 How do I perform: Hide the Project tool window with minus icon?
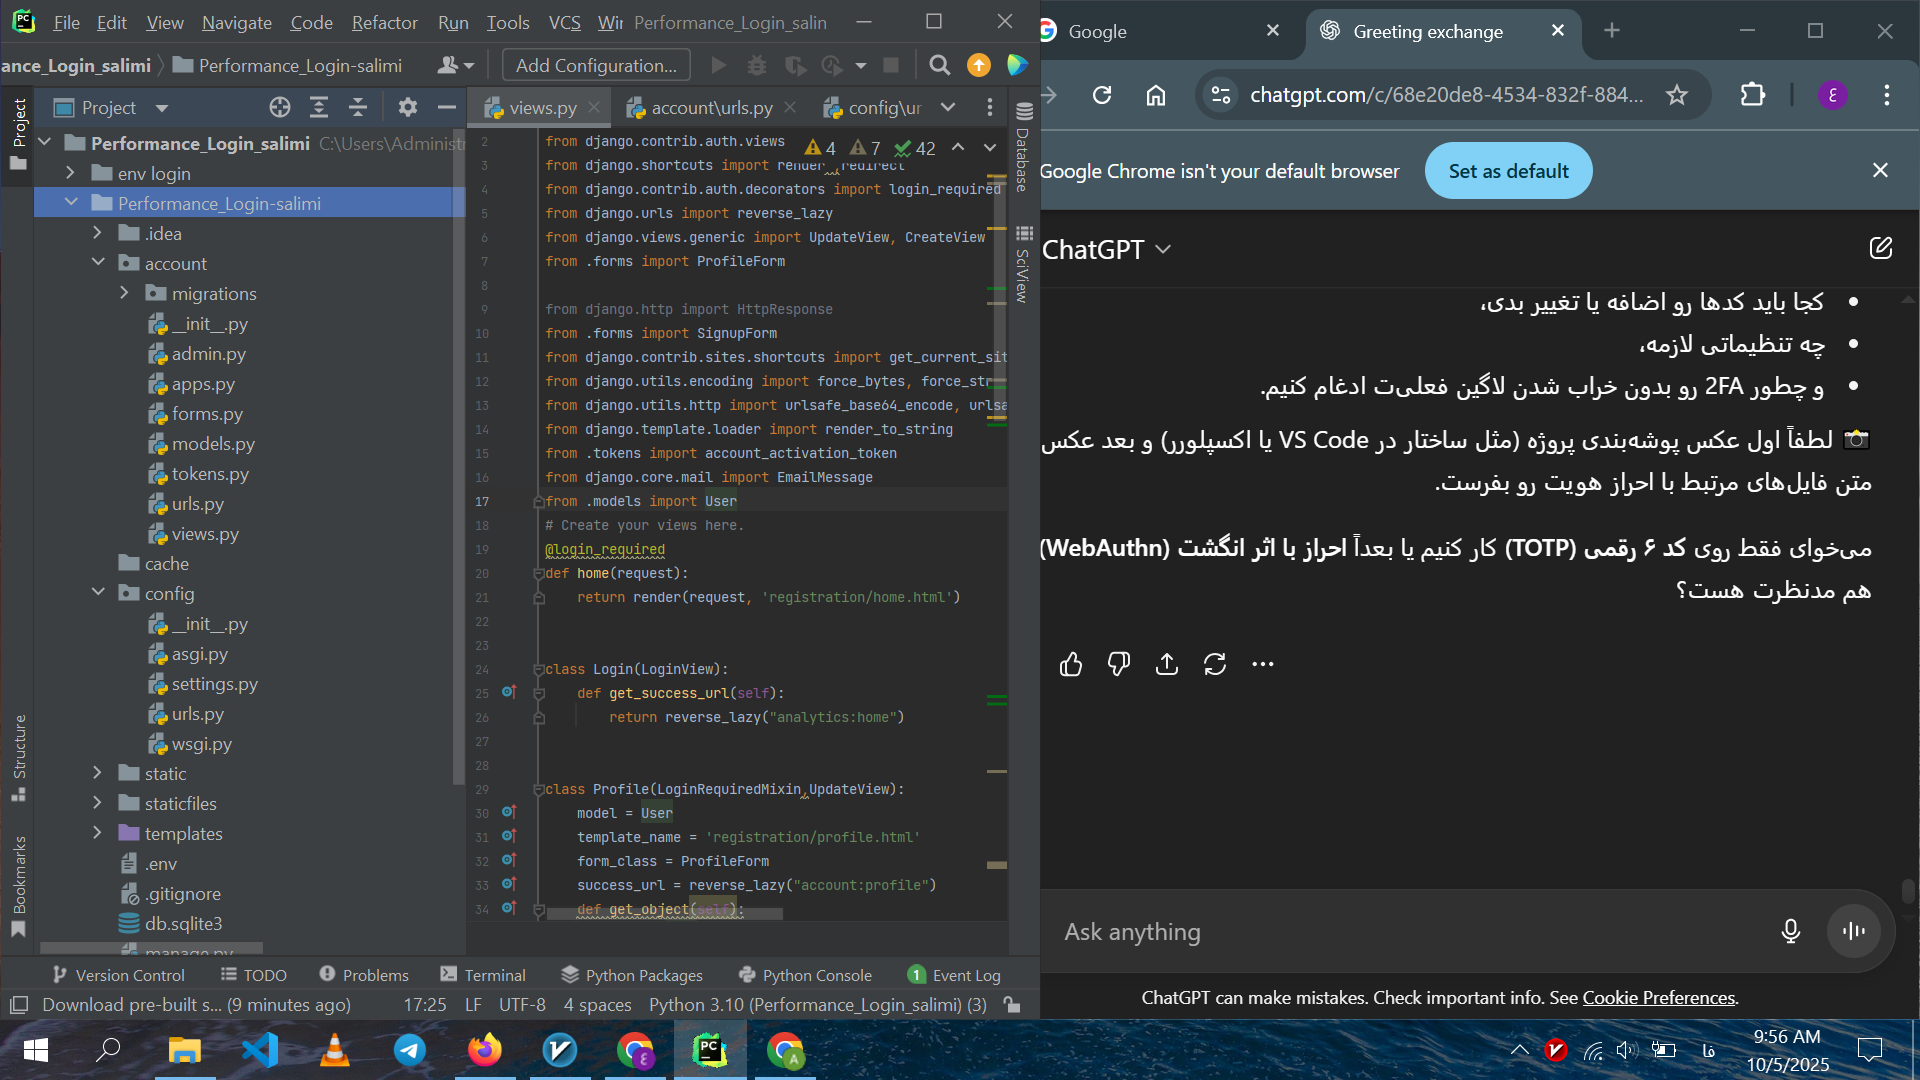(x=447, y=107)
